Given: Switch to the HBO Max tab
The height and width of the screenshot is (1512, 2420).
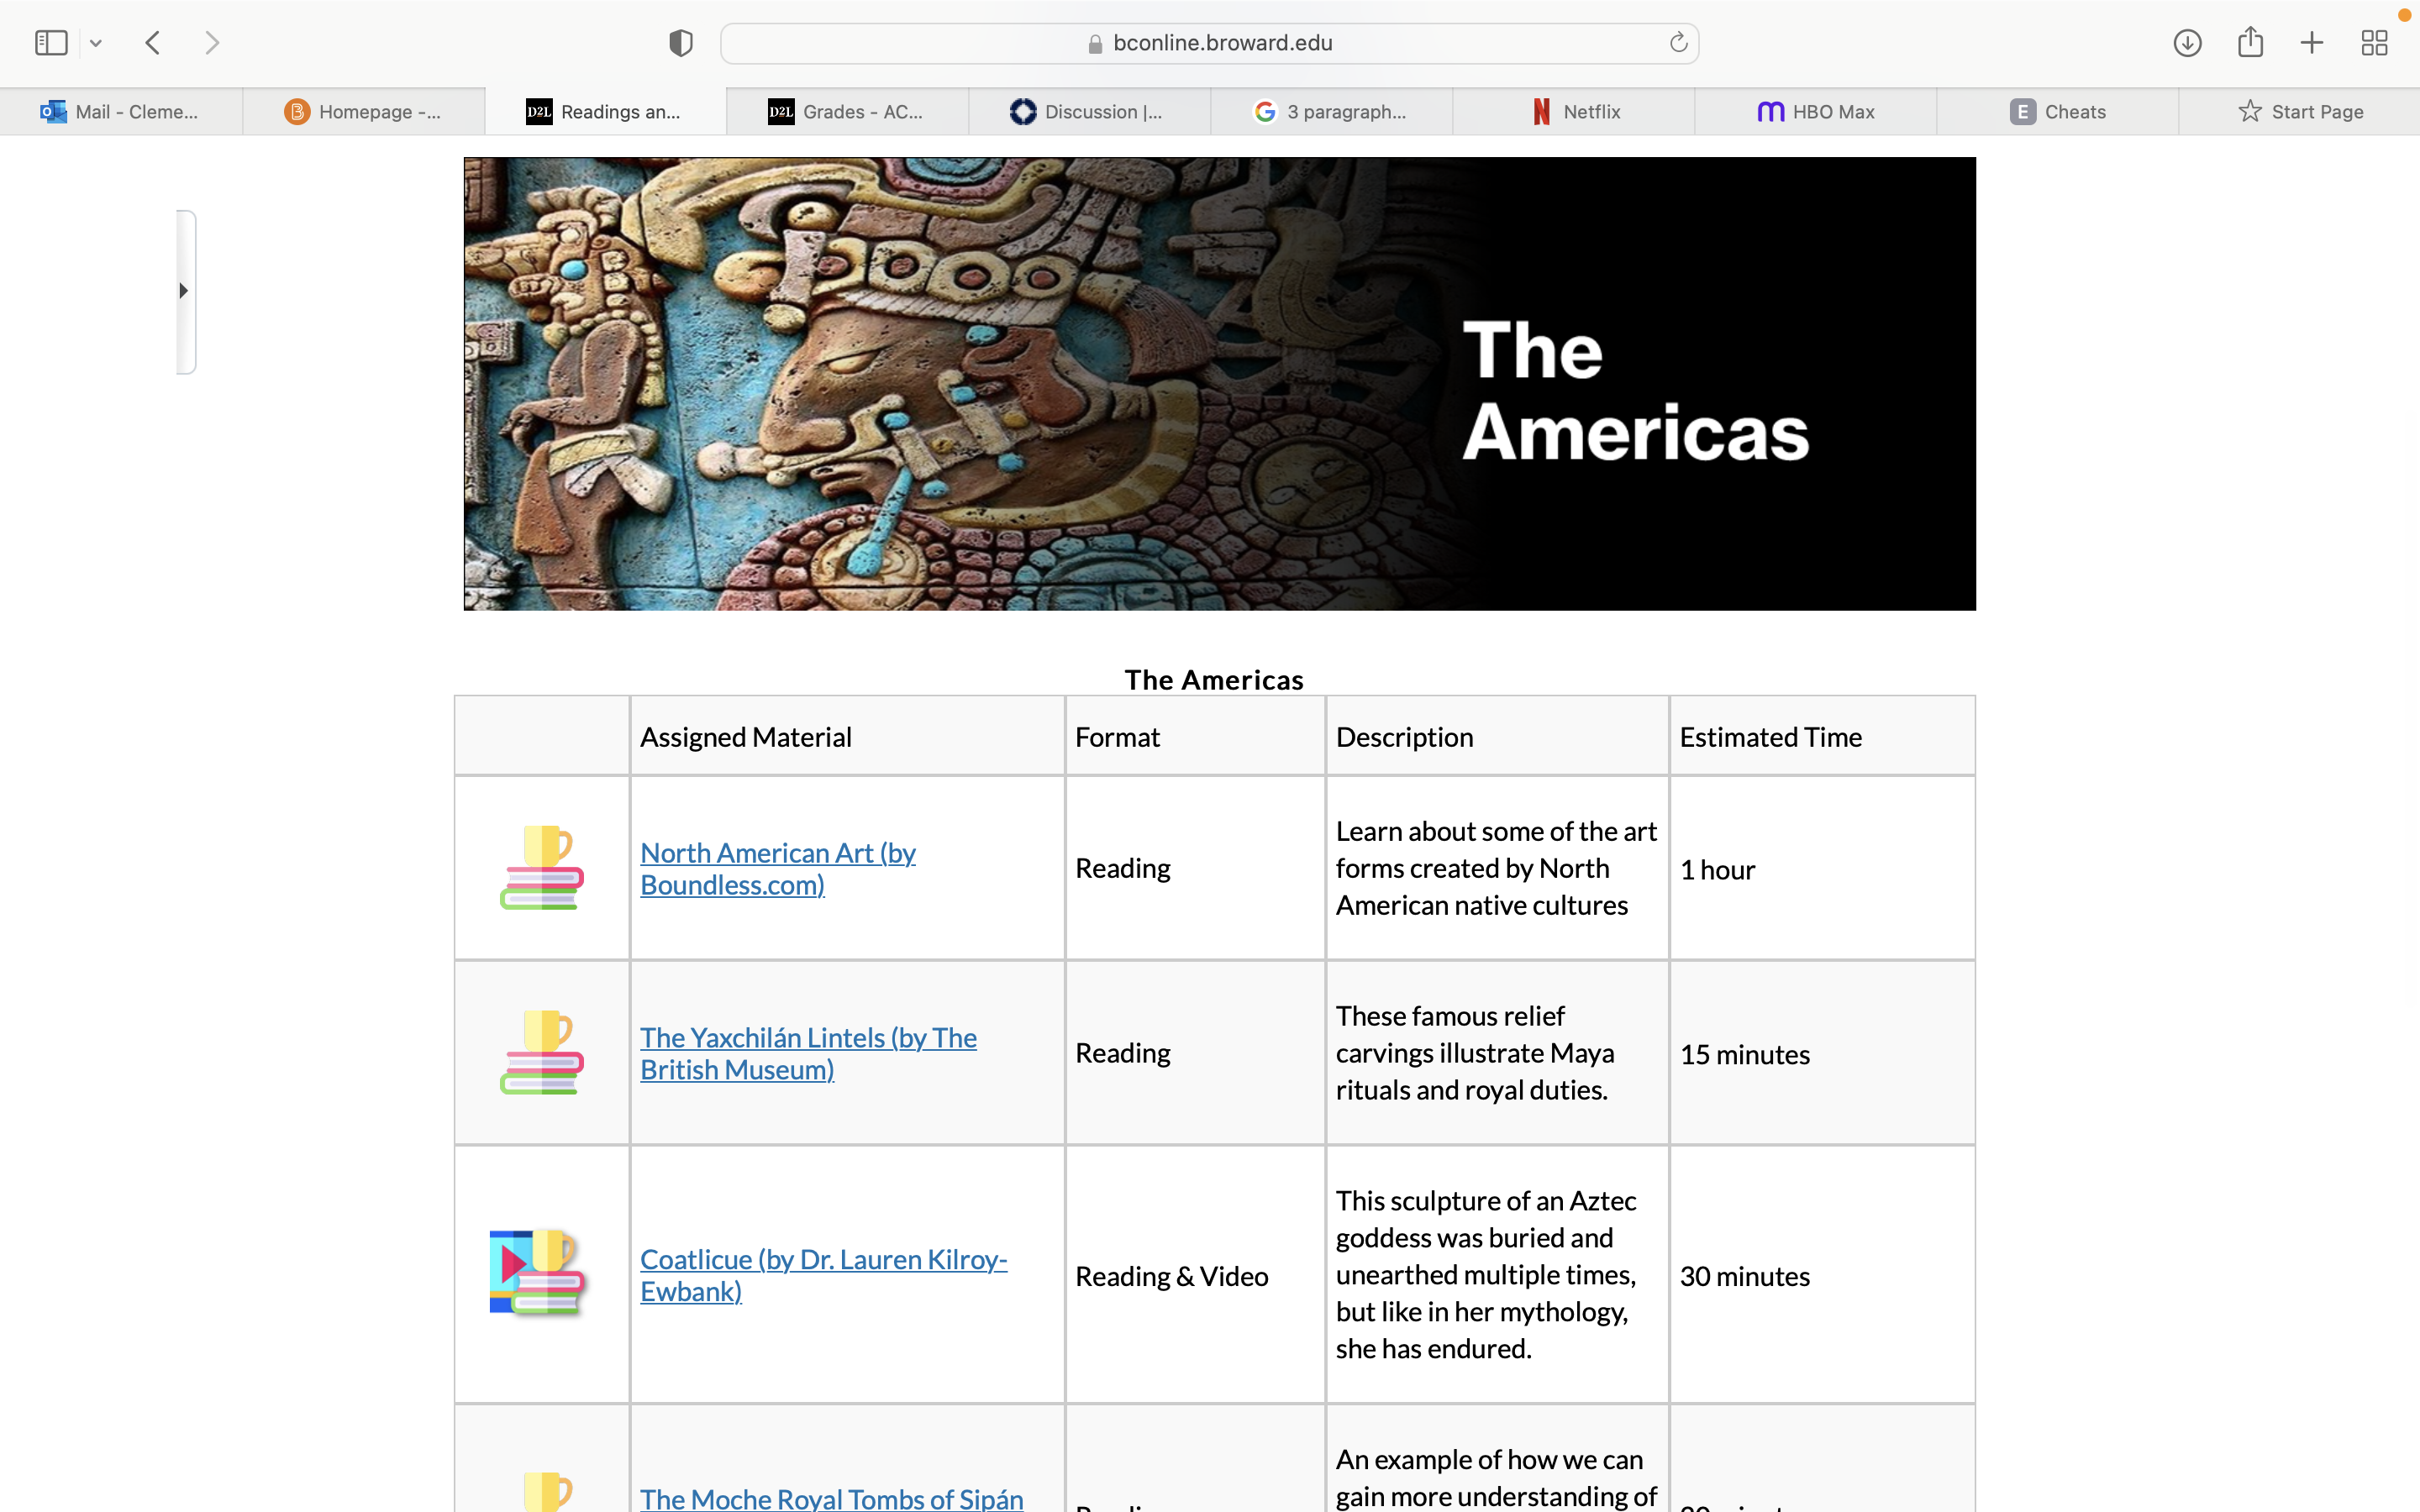Looking at the screenshot, I should coord(1815,112).
